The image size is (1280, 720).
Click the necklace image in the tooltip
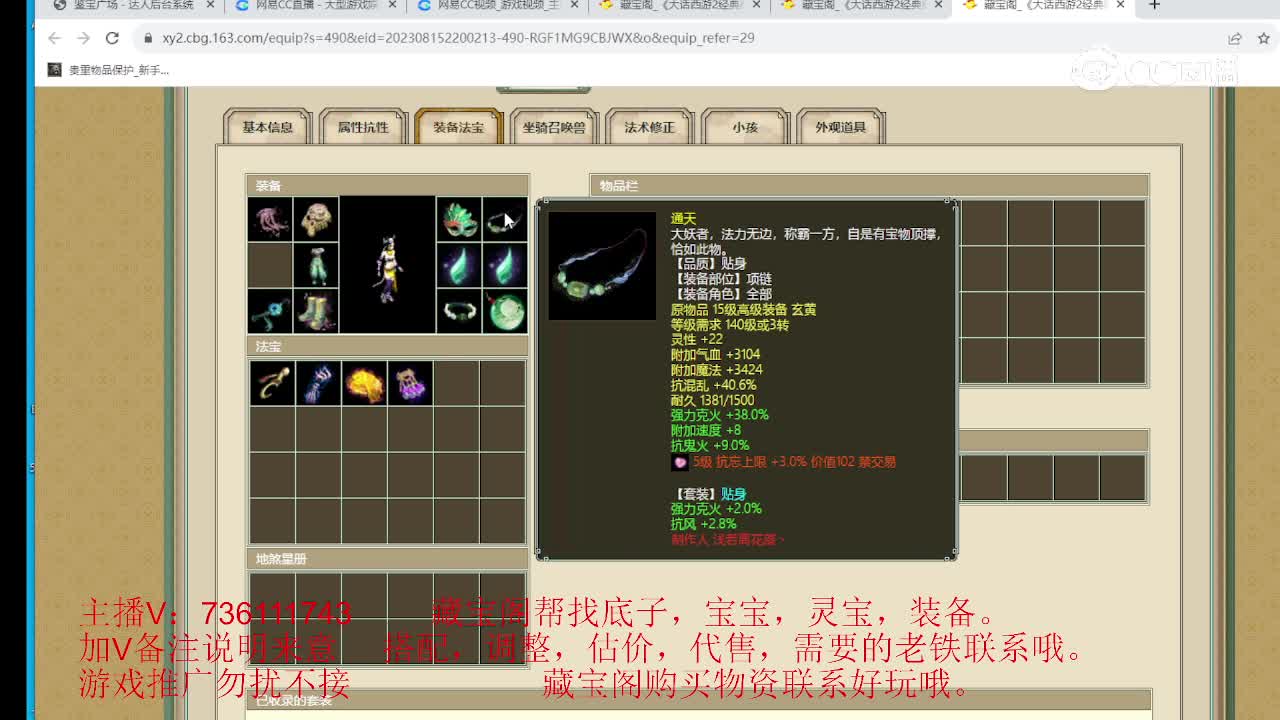point(602,266)
